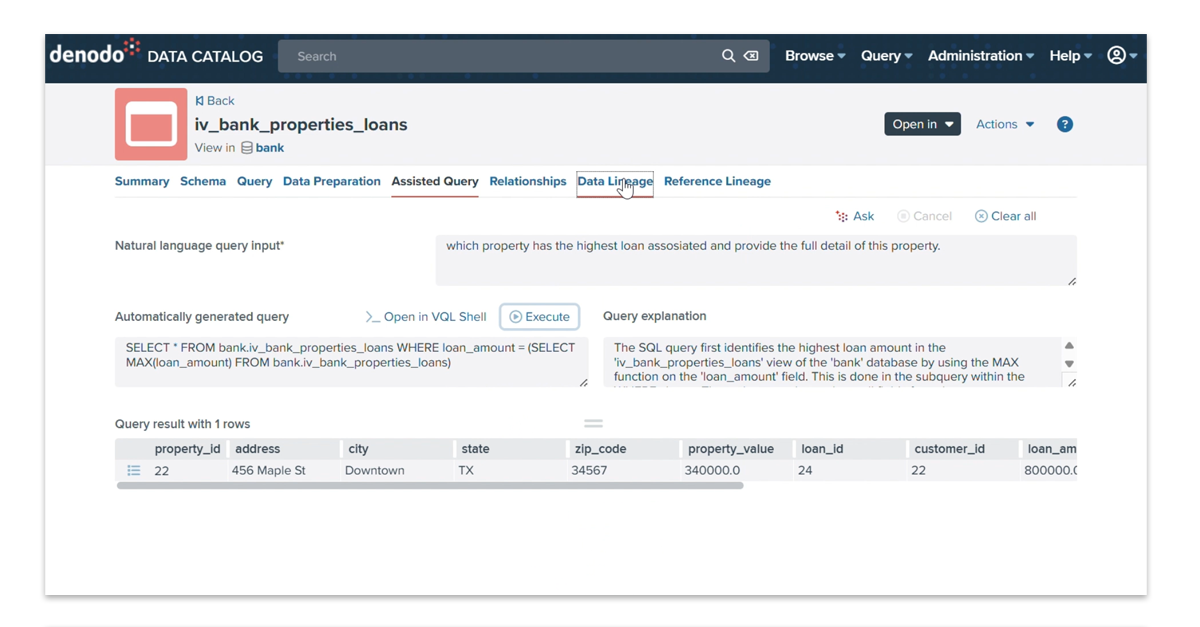Click the Ask assistant button

pyautogui.click(x=855, y=216)
